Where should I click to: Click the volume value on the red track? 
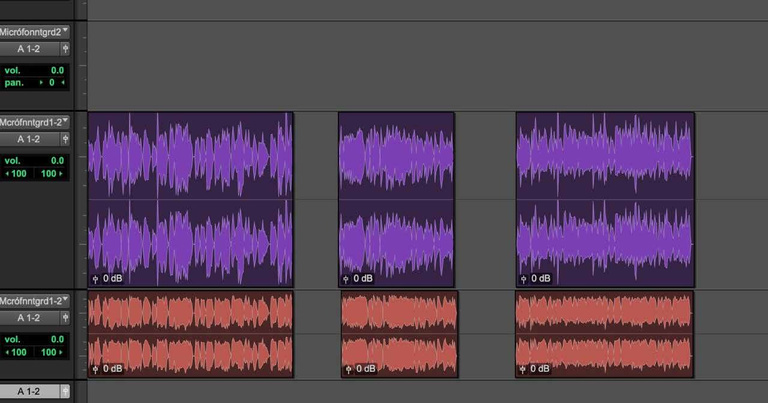(x=56, y=340)
